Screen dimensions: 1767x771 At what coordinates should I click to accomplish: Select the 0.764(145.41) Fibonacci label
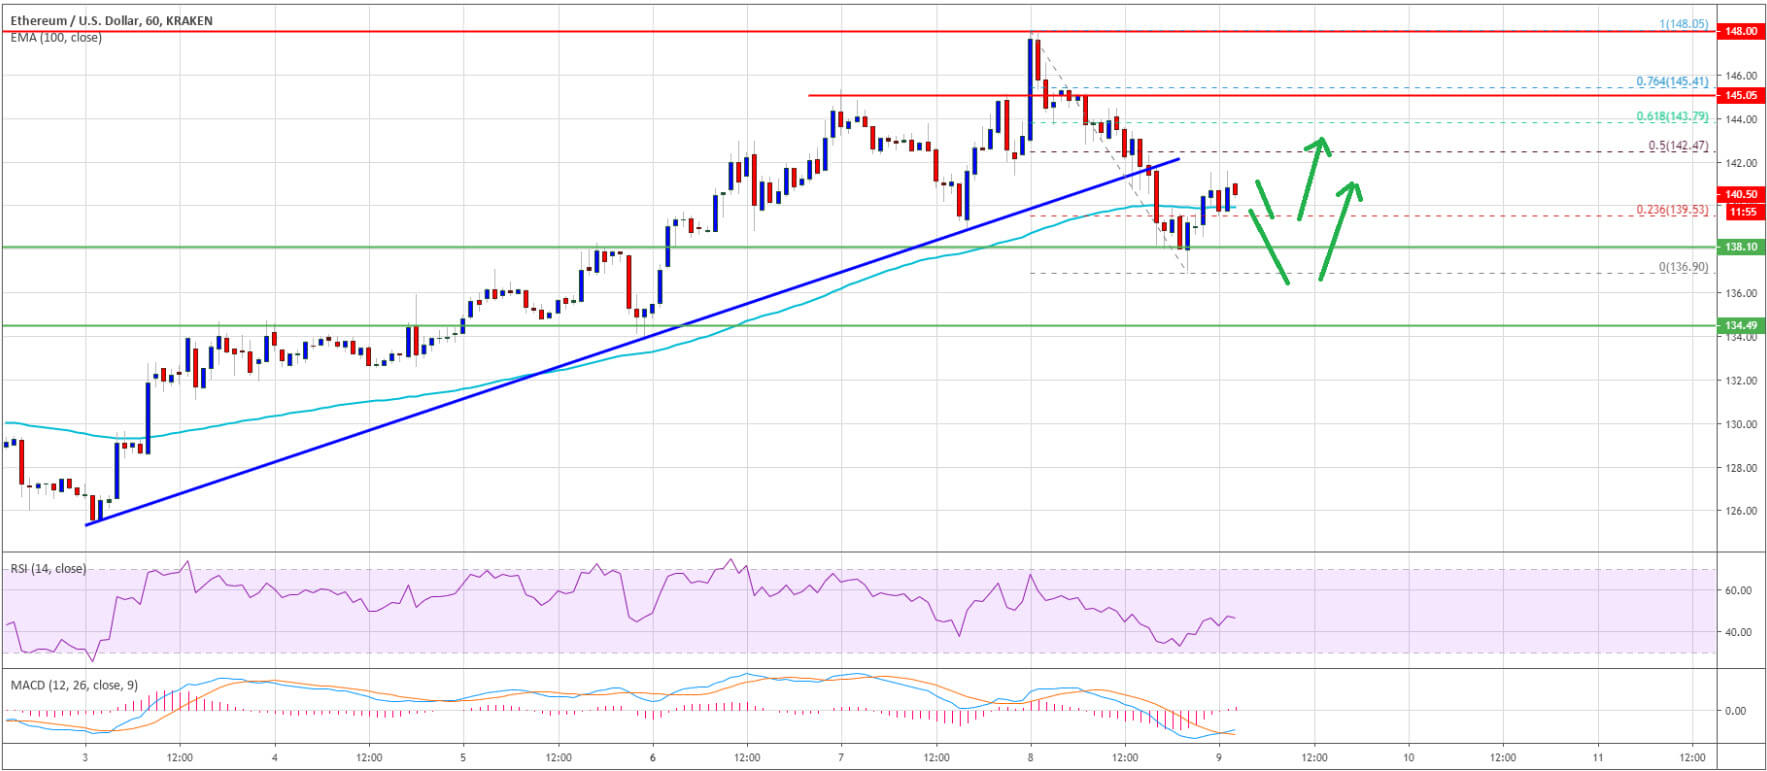point(1672,82)
